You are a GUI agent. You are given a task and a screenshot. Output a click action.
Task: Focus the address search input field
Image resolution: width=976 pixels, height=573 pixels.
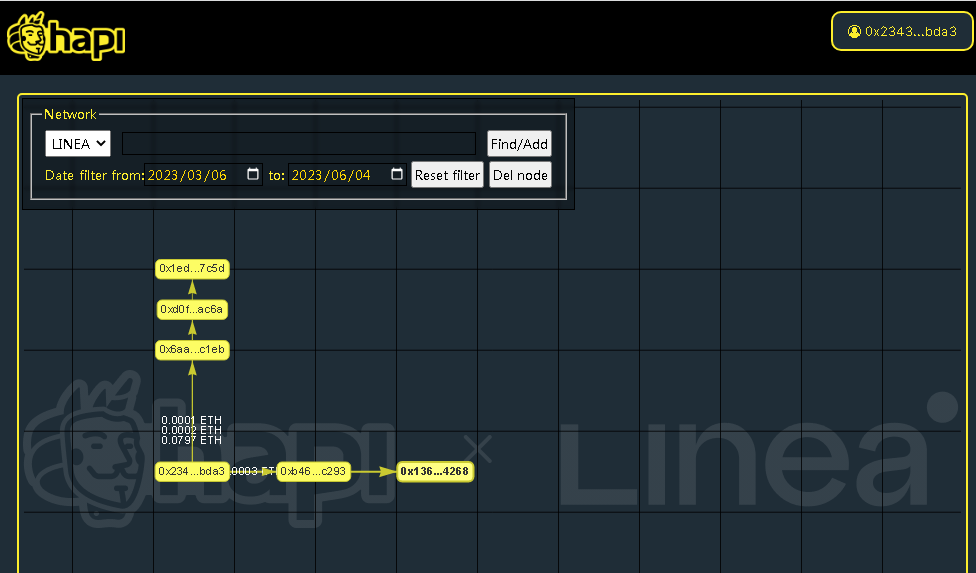[299, 144]
